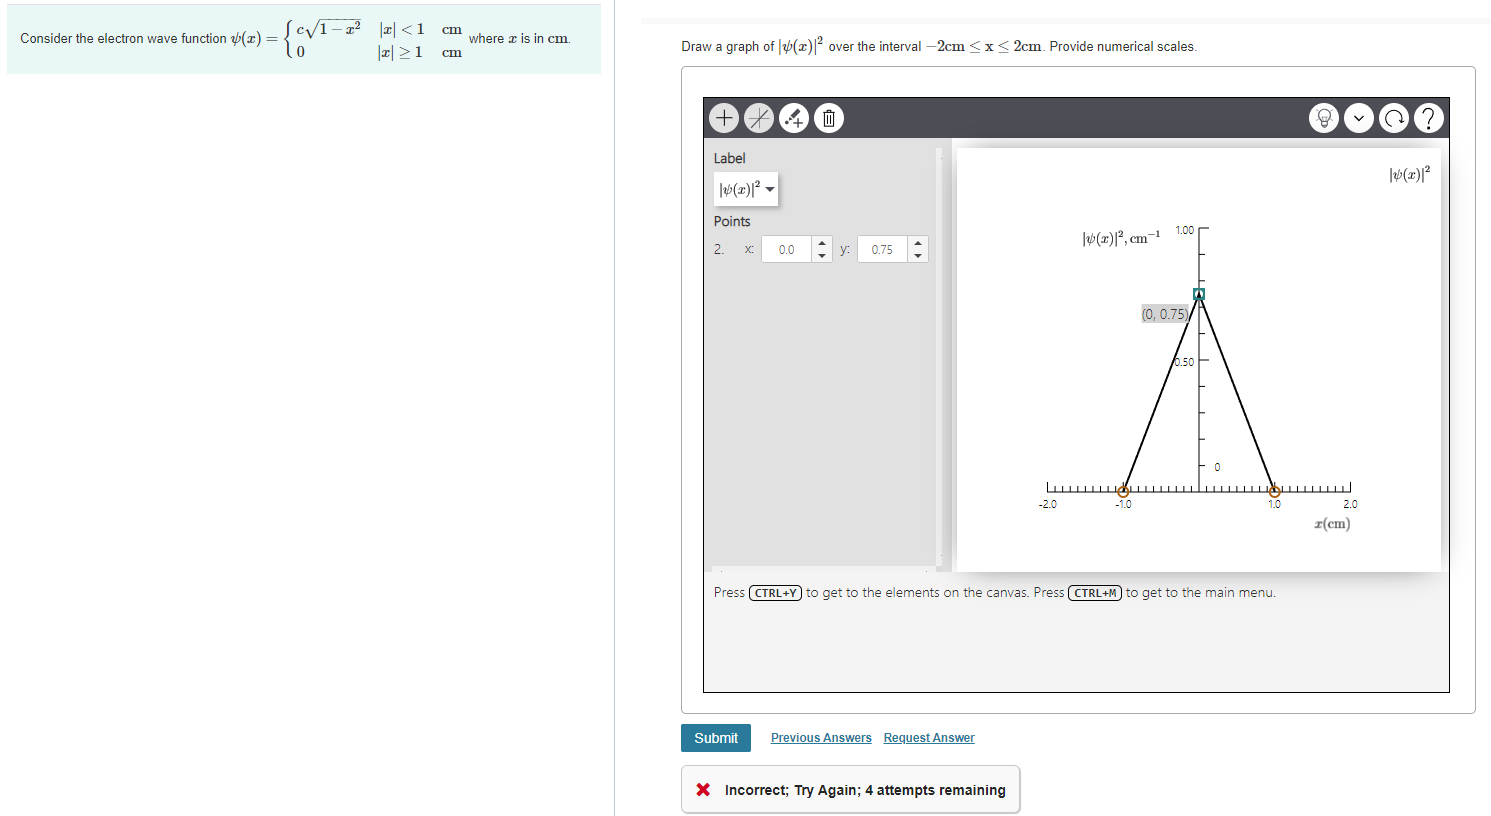Image resolution: width=1491 pixels, height=816 pixels.
Task: Delete the selection with the trash icon
Action: pos(828,117)
